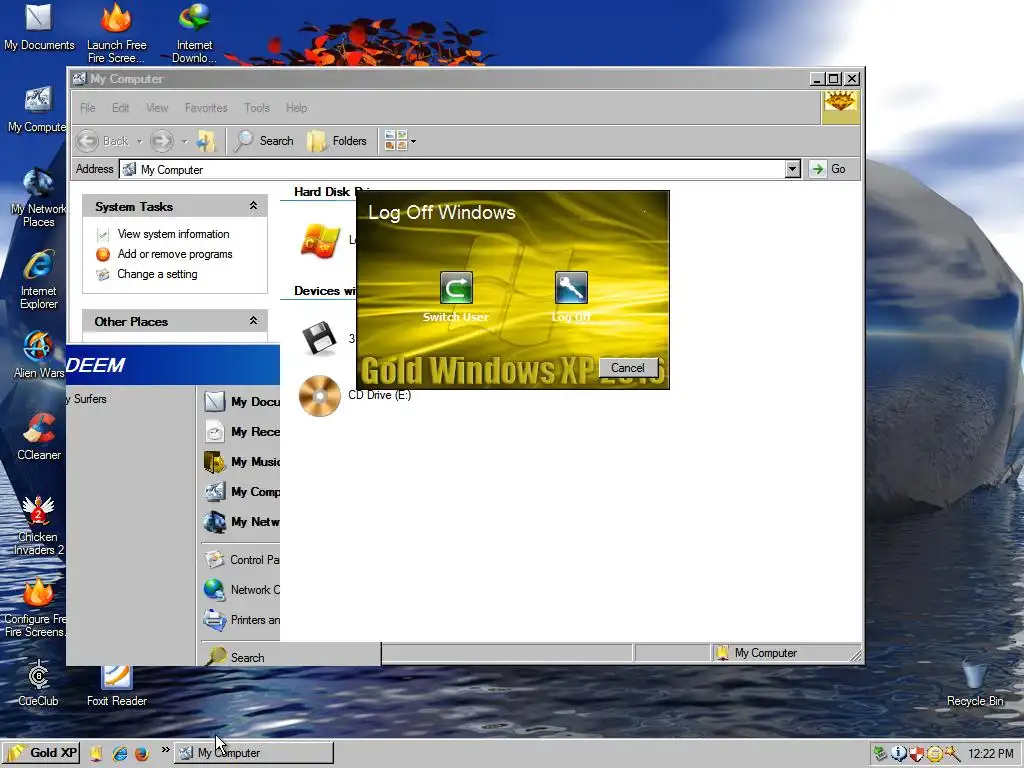Open the Favorites menu
Image resolution: width=1024 pixels, height=768 pixels.
[206, 108]
